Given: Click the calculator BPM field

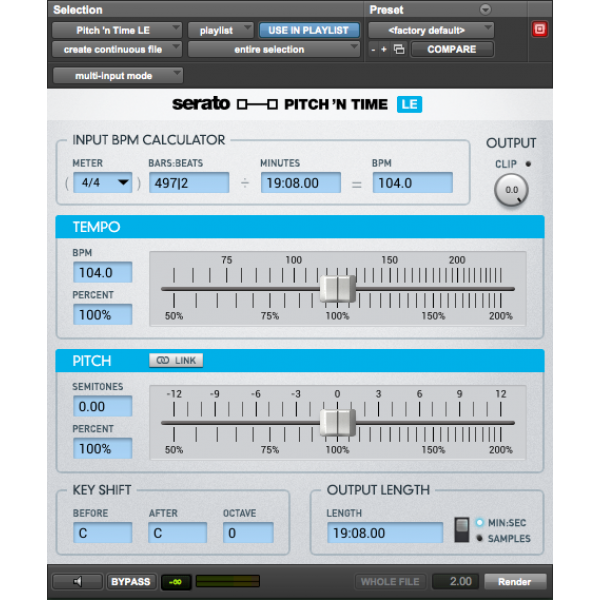Looking at the screenshot, I should coord(412,183).
